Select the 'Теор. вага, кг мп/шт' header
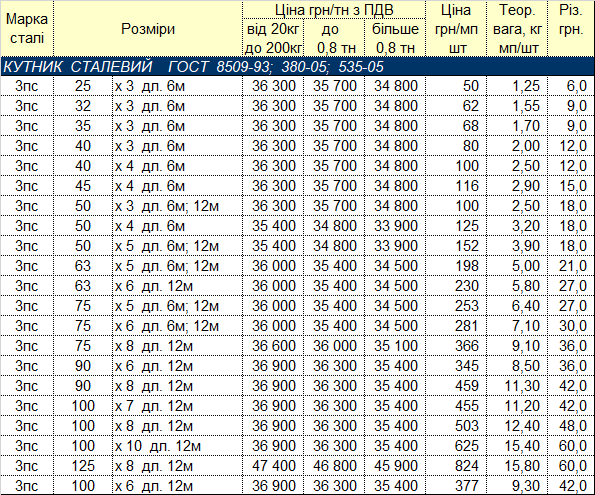Image resolution: width=595 pixels, height=495 pixels. tap(517, 28)
